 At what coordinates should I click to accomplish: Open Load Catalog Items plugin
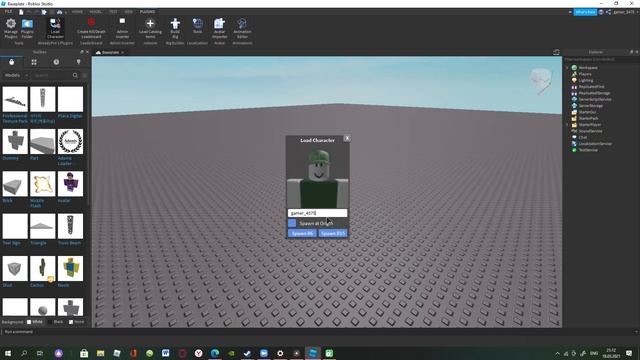(150, 28)
